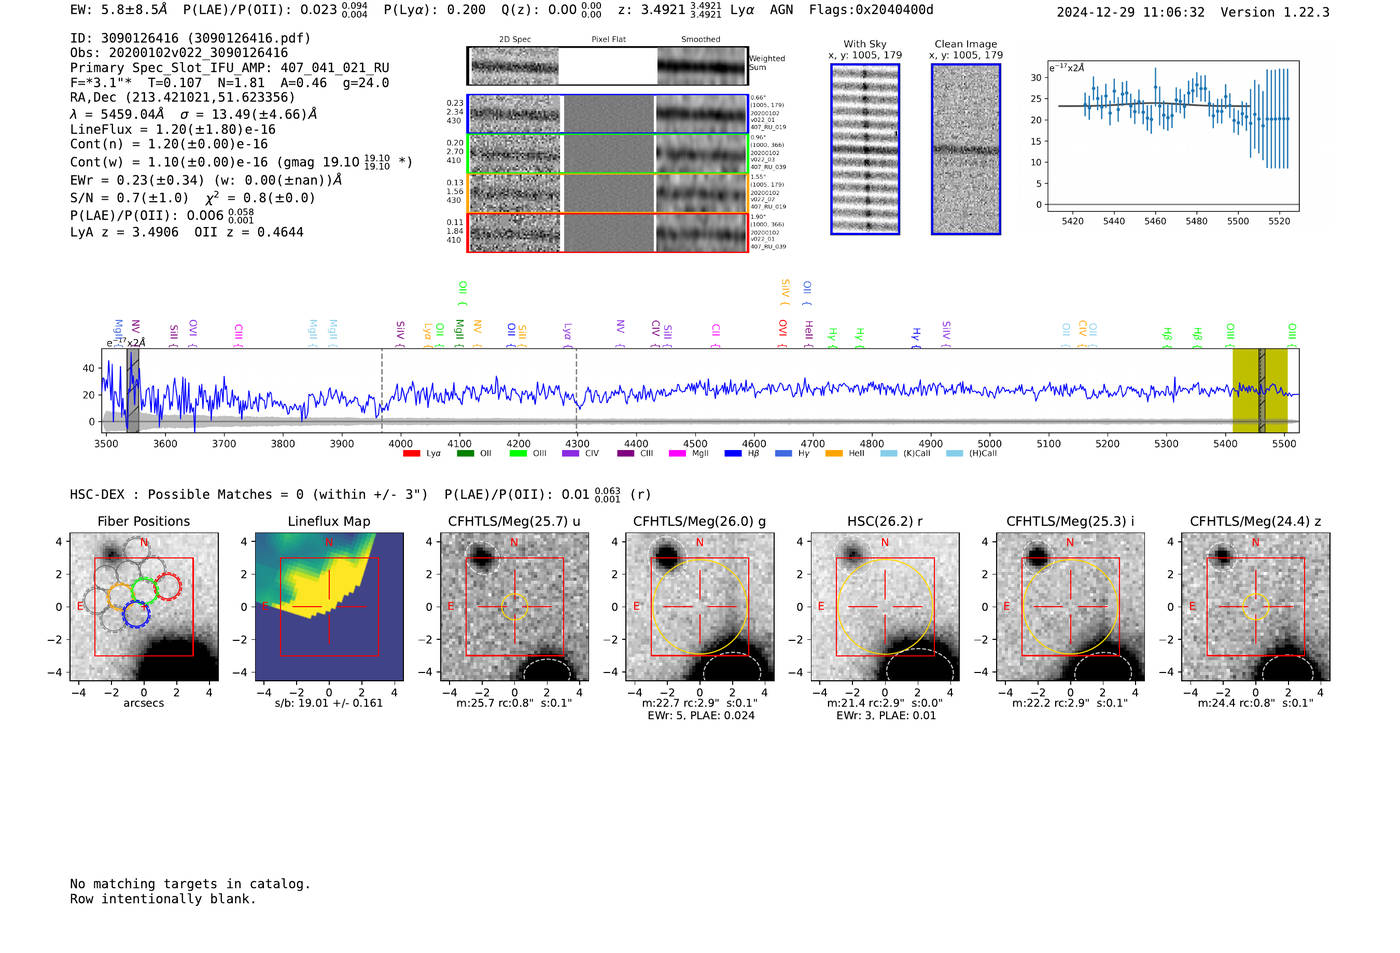The width and height of the screenshot is (1400, 953).
Task: Select the orange HeII legend swatch
Action: click(834, 454)
